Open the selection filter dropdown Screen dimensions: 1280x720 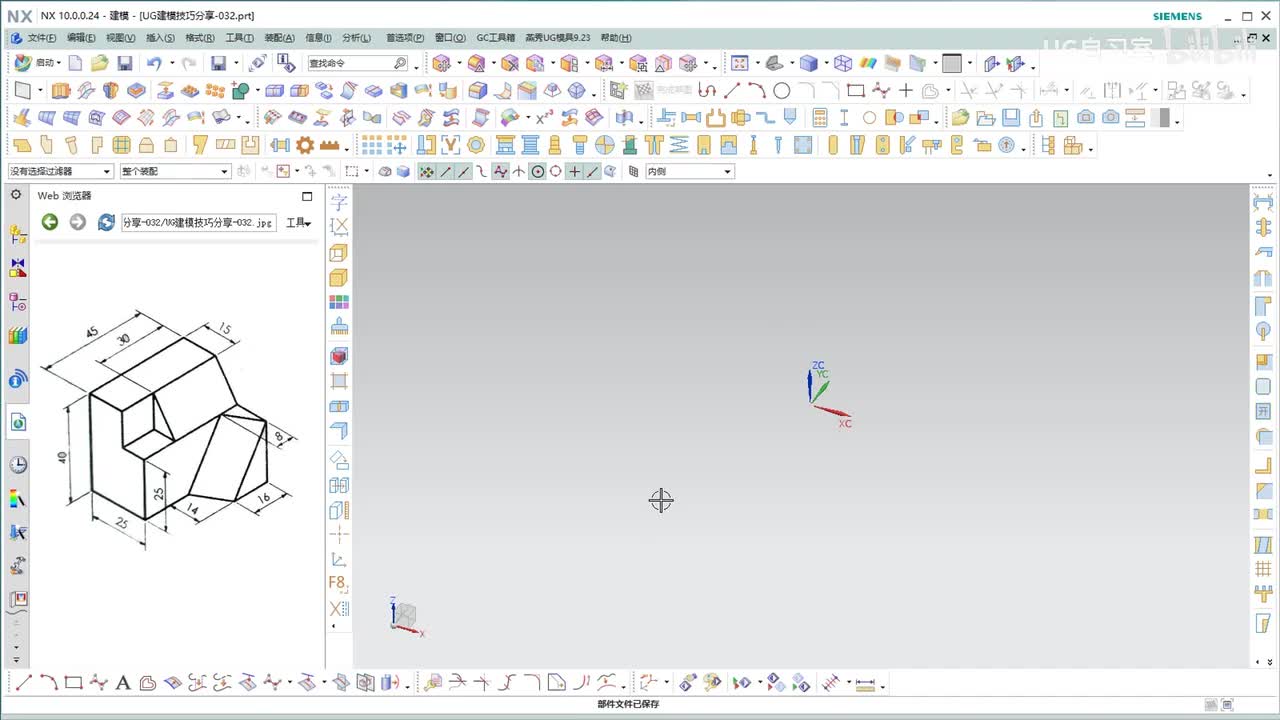[61, 172]
